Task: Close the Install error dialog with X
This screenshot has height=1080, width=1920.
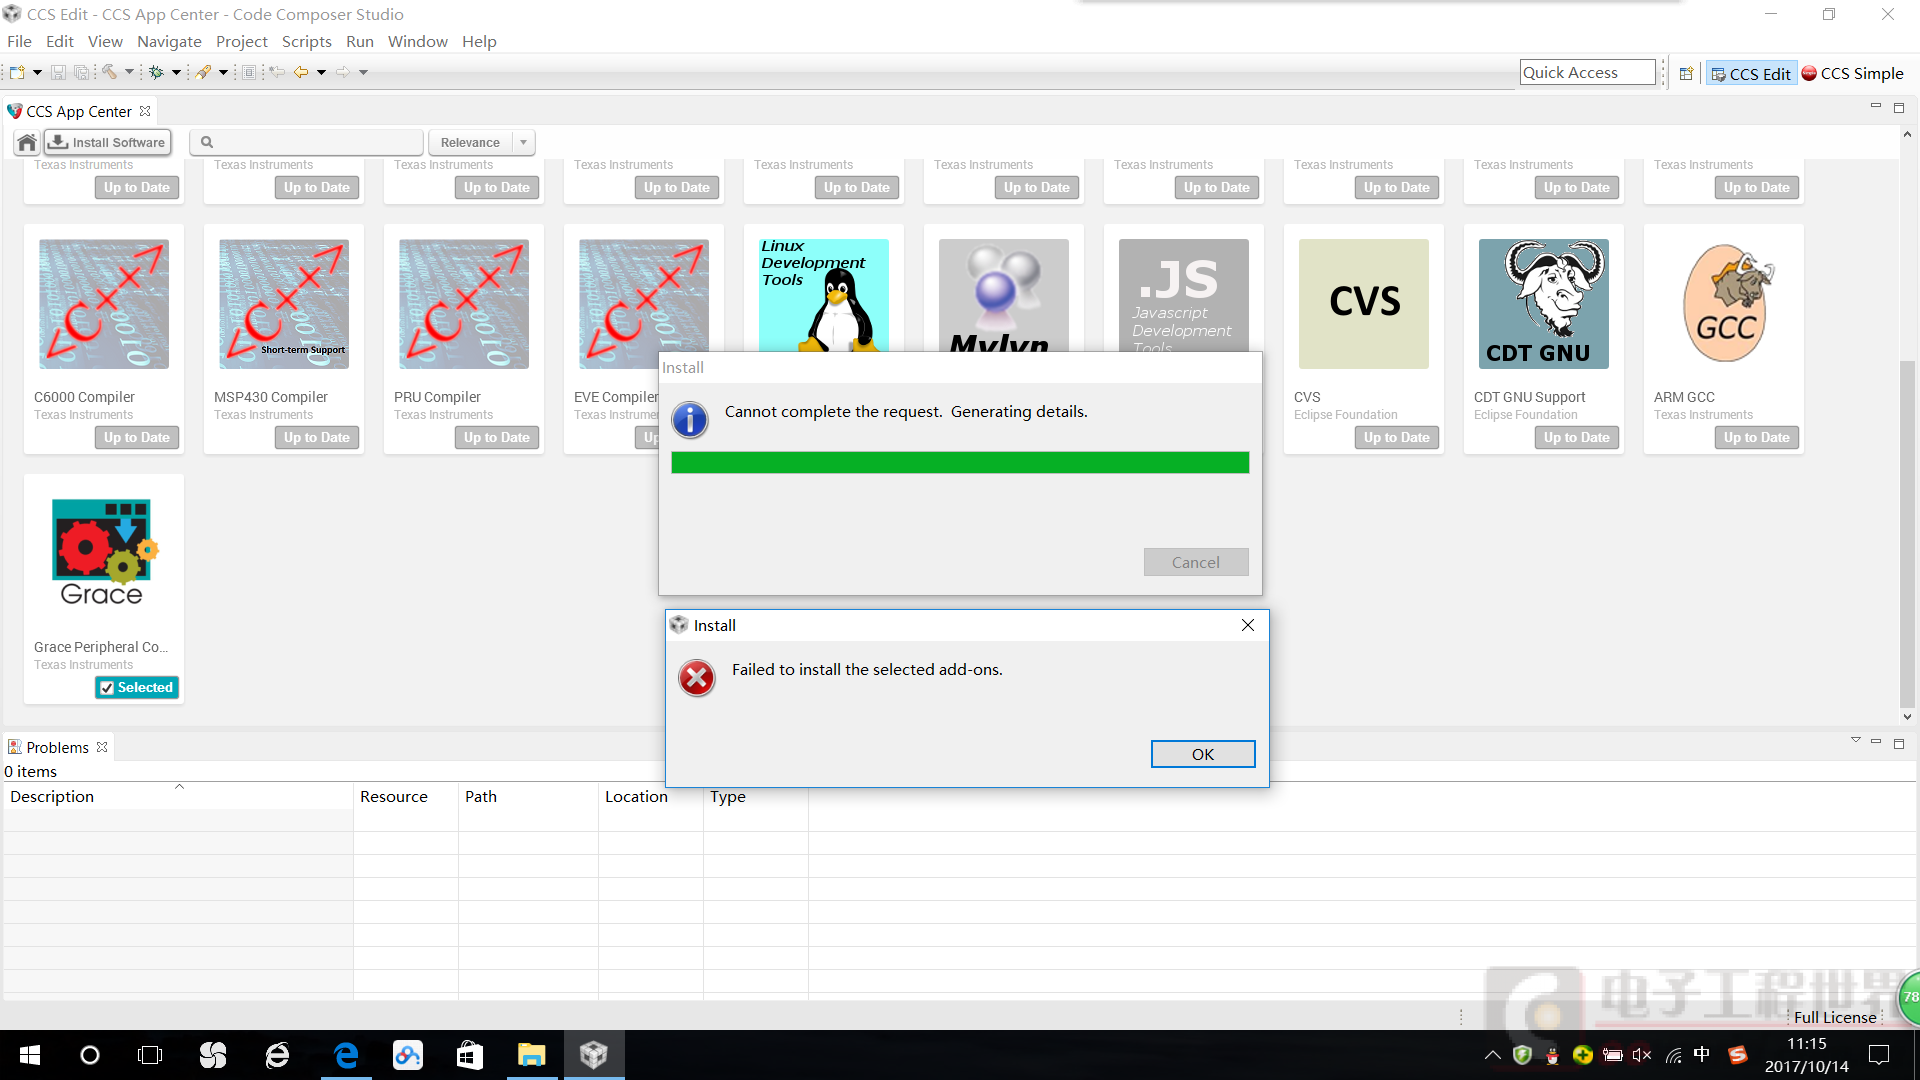Action: tap(1247, 625)
